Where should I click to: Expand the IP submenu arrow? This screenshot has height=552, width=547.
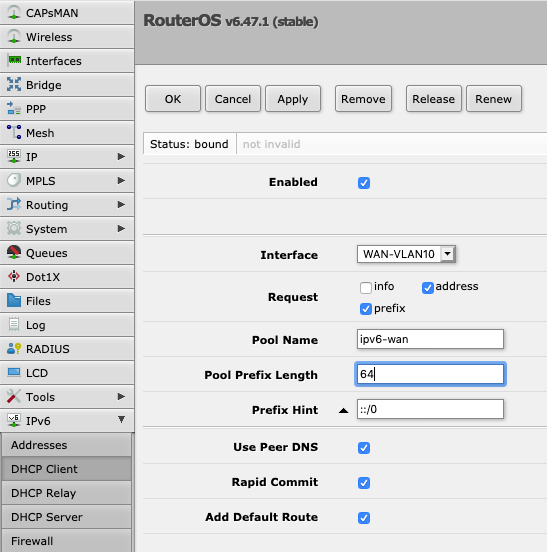coord(121,156)
